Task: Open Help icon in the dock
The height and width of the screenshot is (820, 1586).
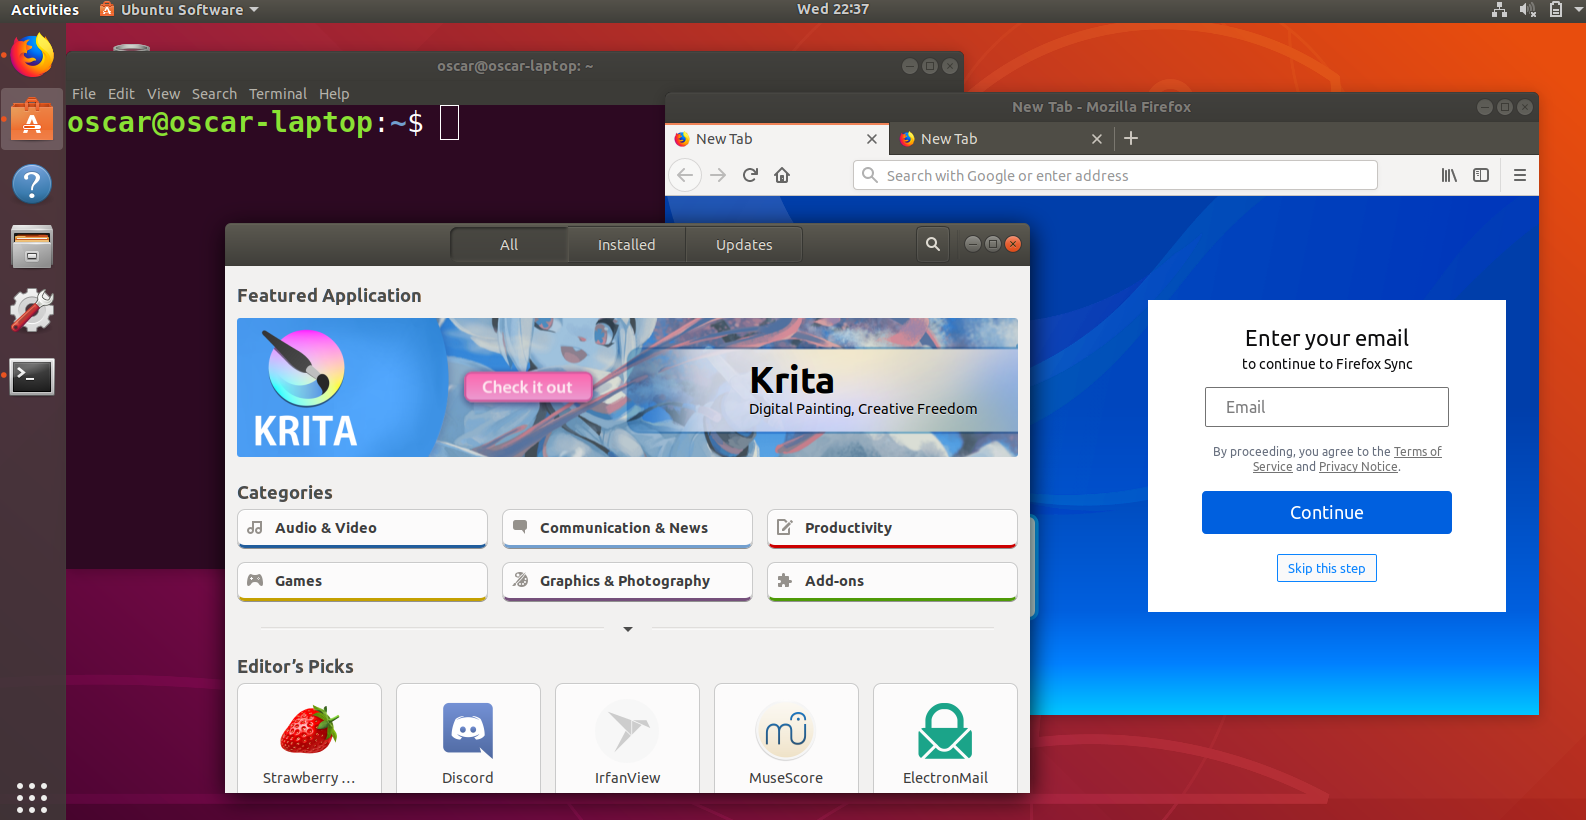Action: 32,184
